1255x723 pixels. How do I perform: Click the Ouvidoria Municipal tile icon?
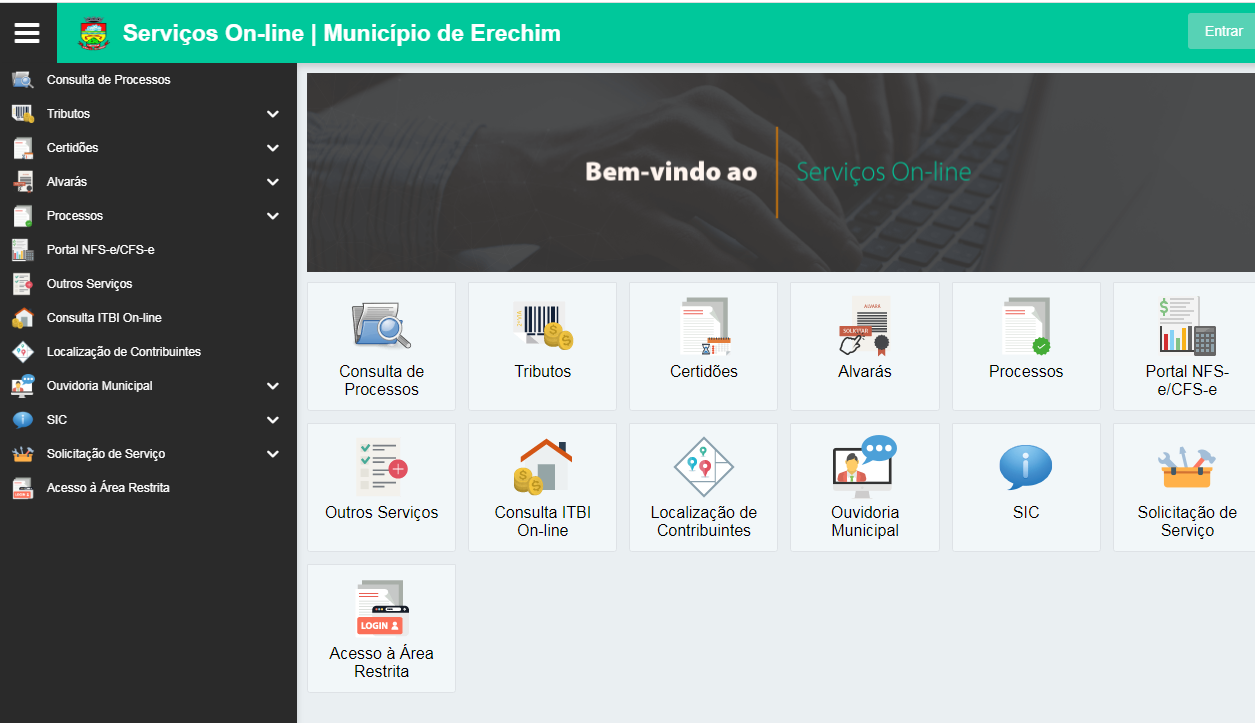864,467
